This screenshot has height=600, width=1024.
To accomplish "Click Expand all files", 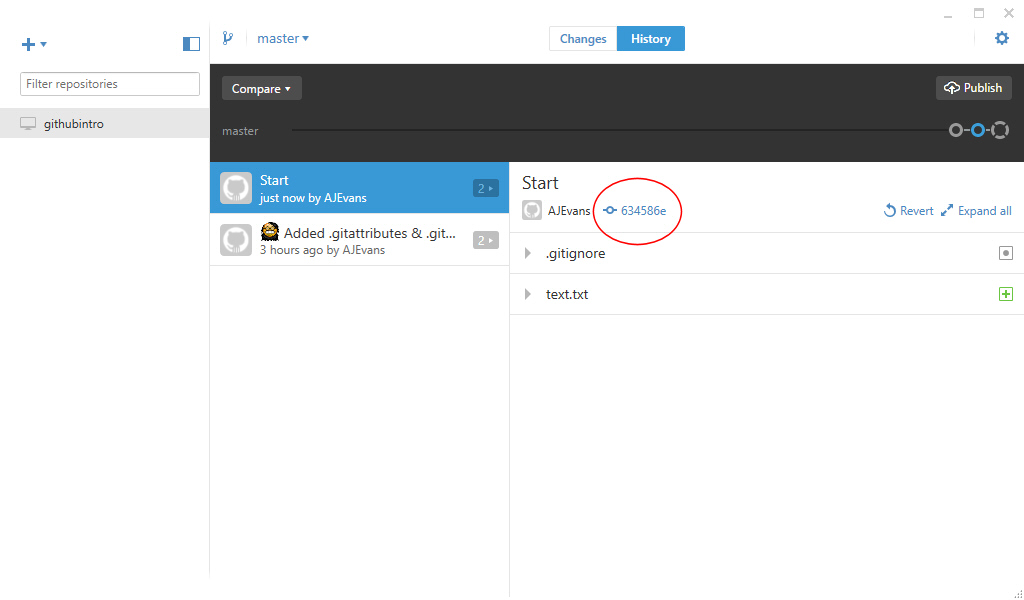I will coord(976,210).
